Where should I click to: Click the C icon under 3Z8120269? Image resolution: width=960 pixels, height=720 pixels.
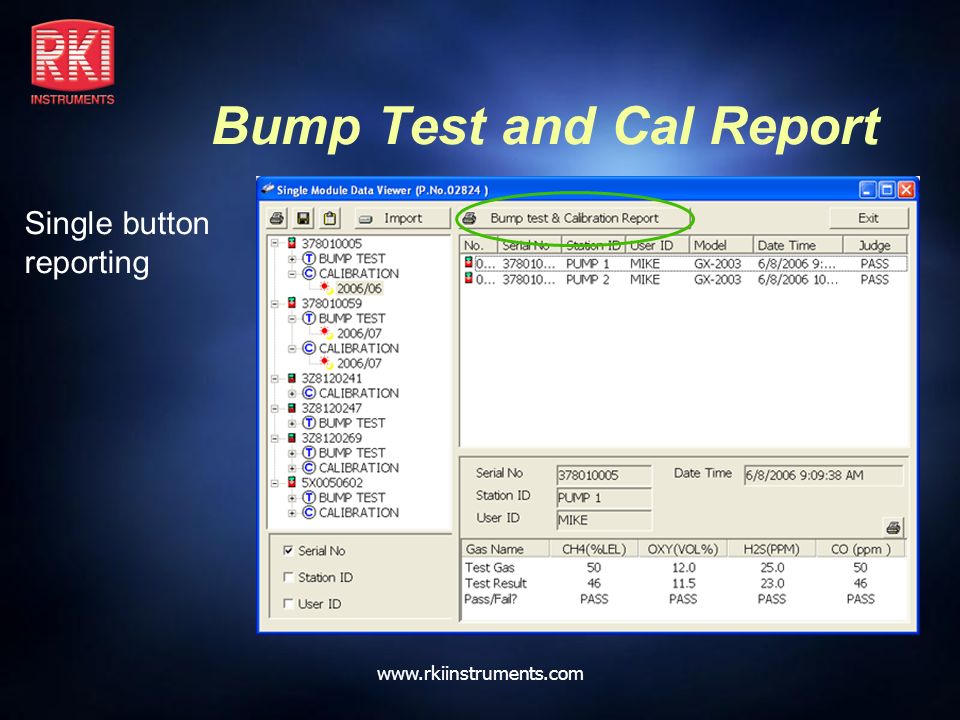(x=309, y=468)
